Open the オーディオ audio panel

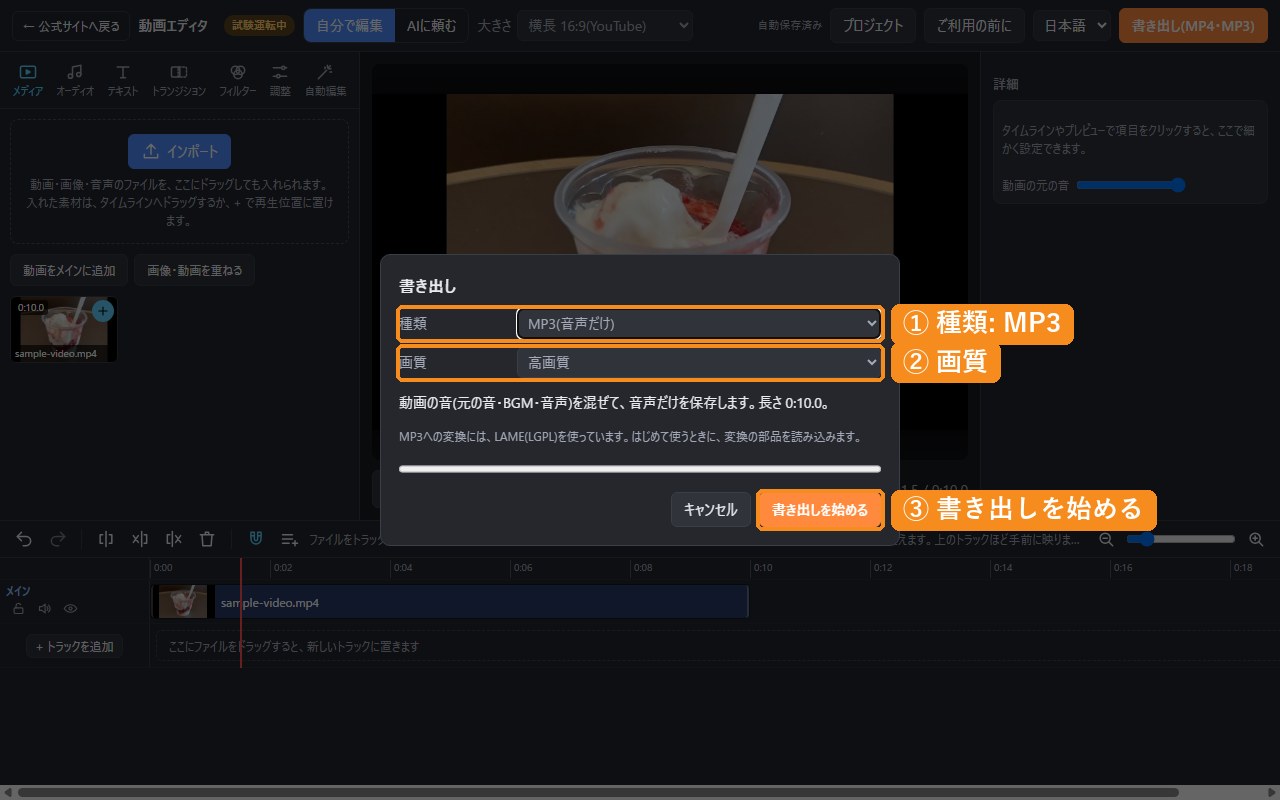tap(75, 80)
